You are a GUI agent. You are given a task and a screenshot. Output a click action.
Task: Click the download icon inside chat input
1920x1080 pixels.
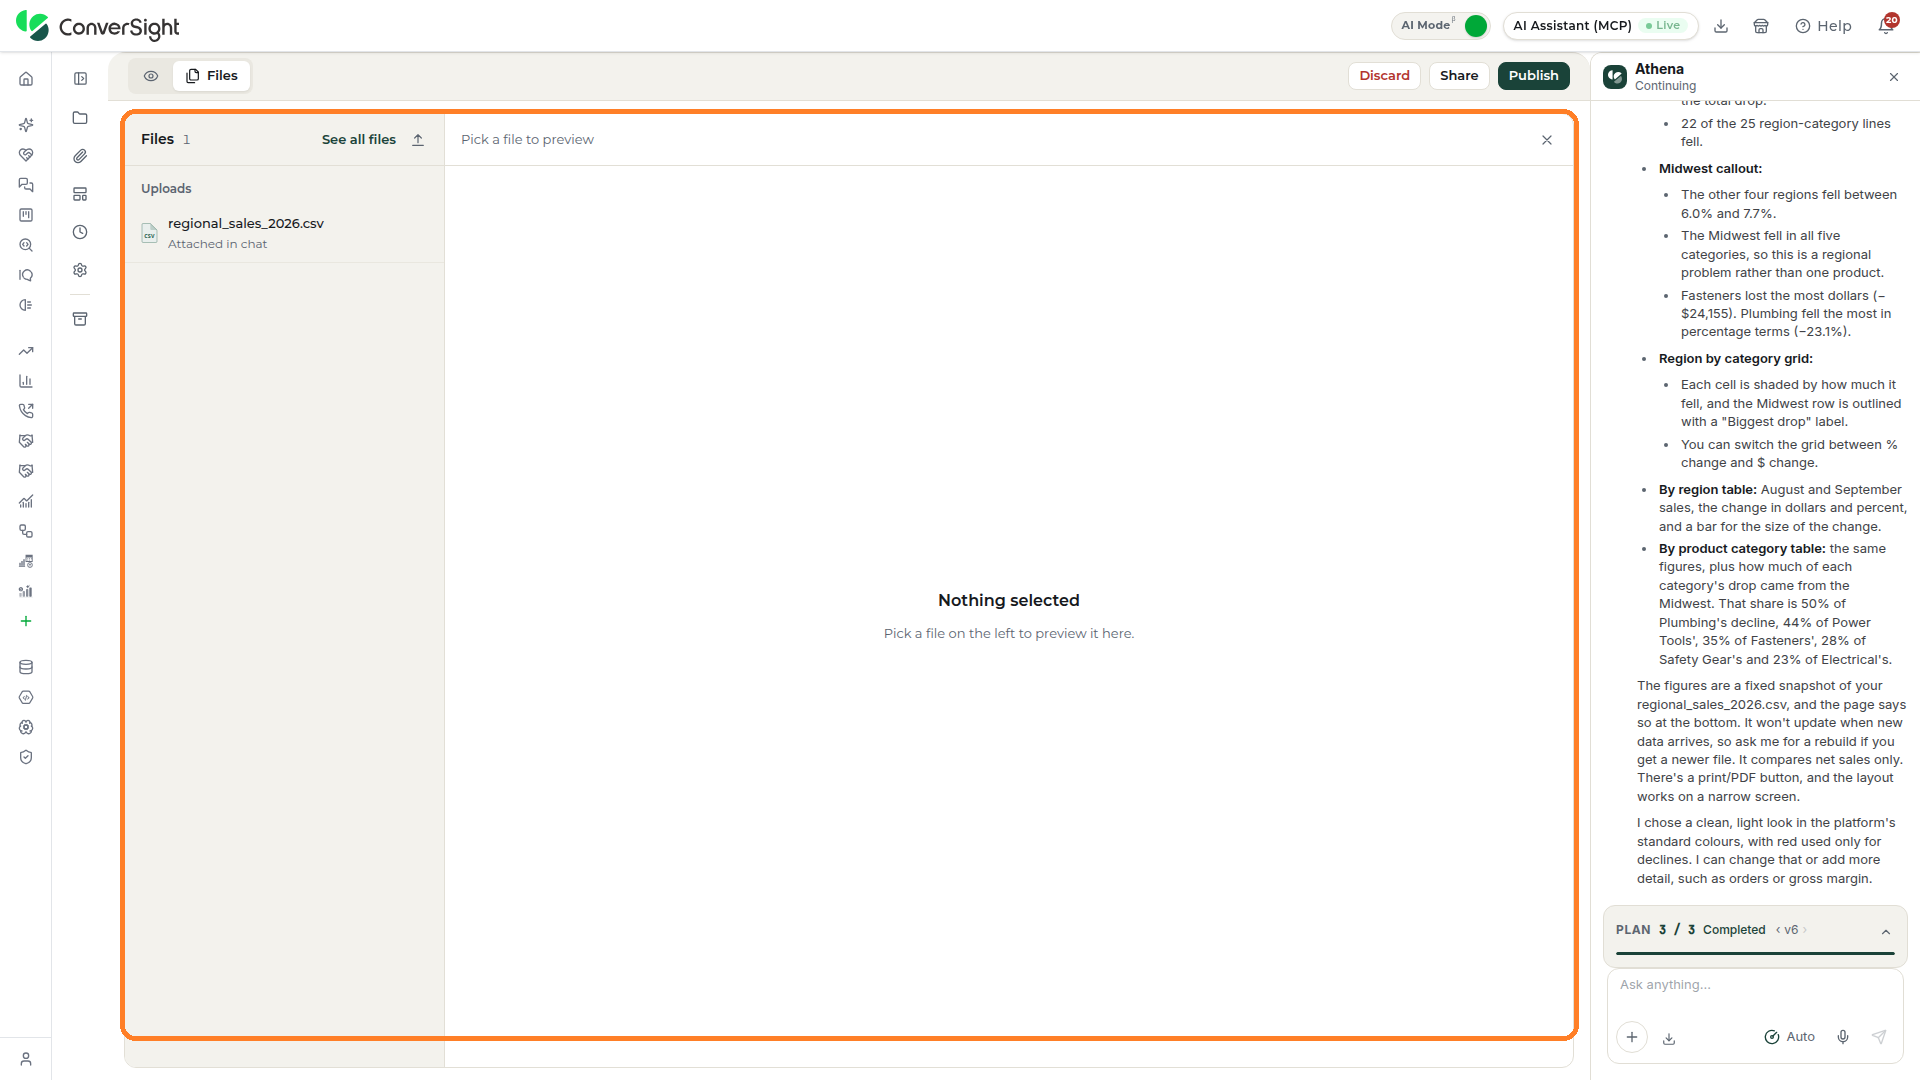coord(1669,1038)
